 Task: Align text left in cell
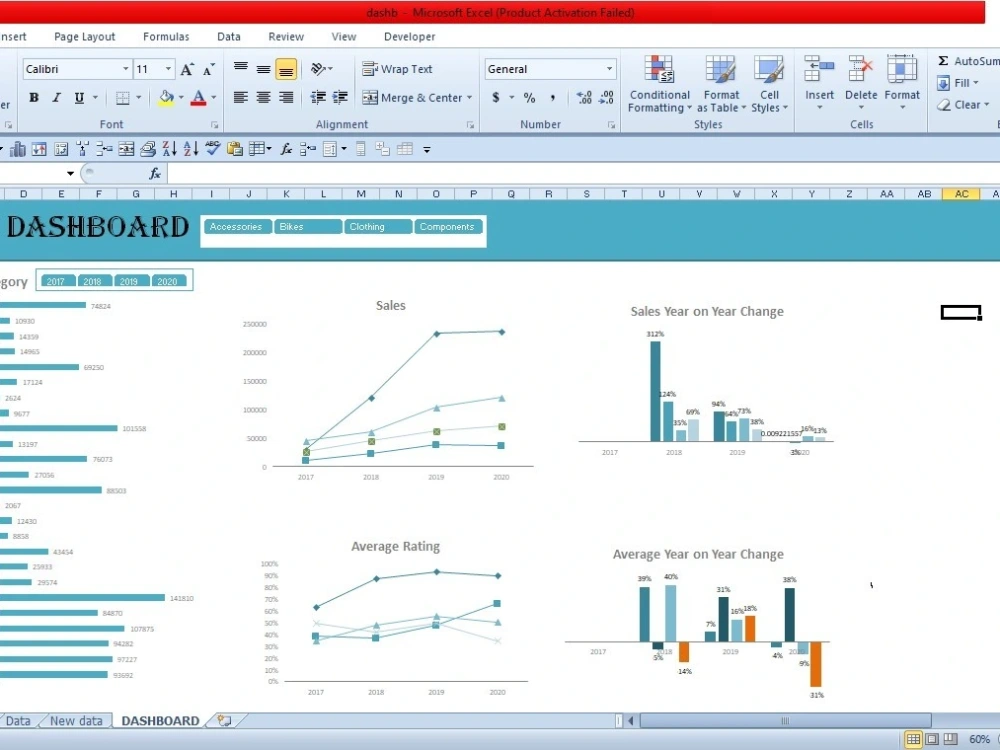coord(240,98)
